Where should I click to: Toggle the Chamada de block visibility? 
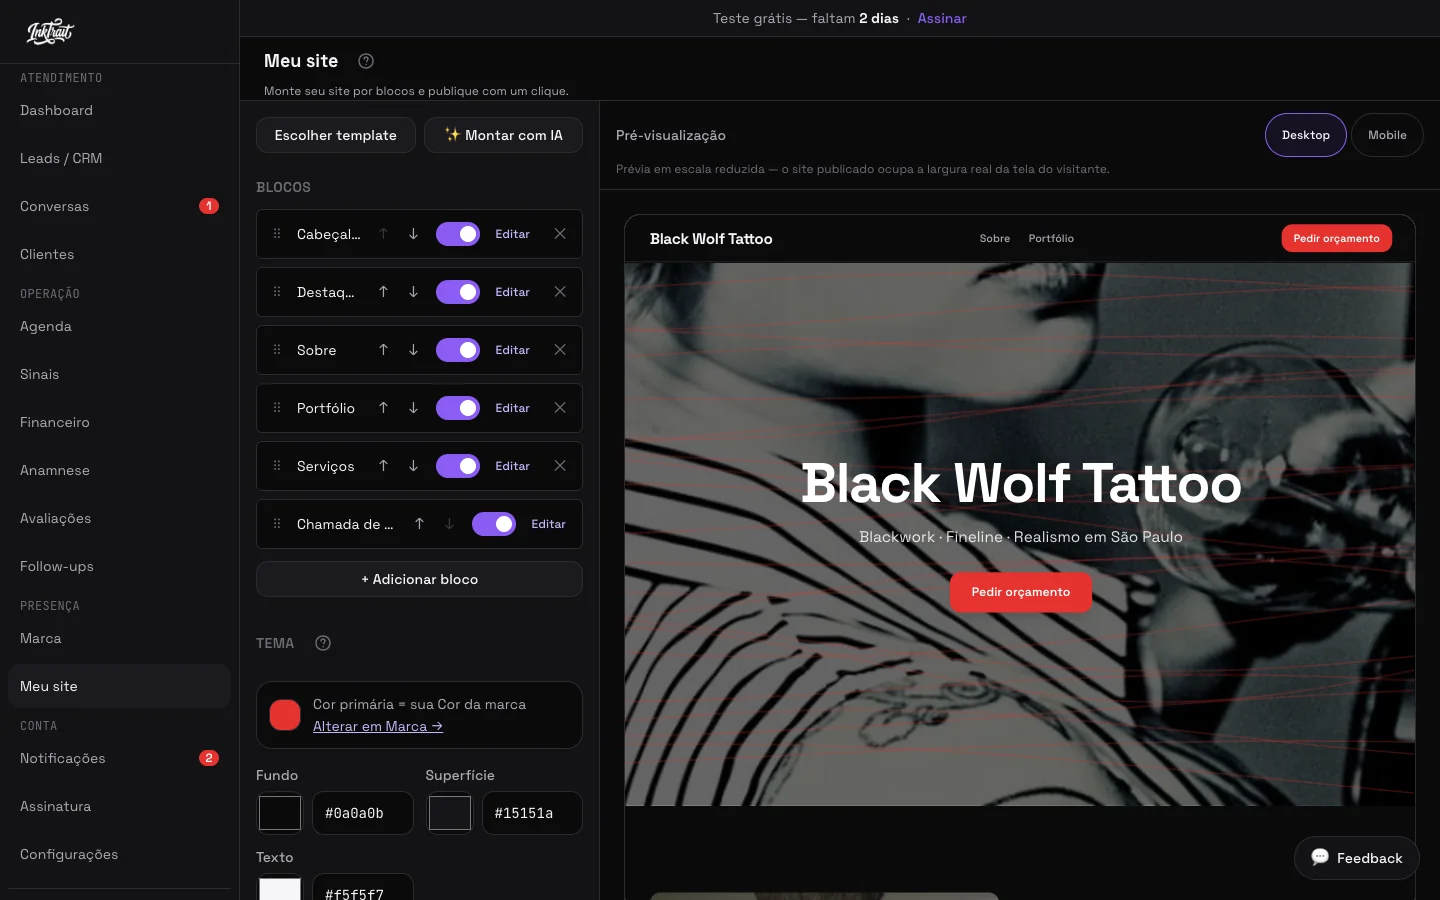tap(494, 524)
